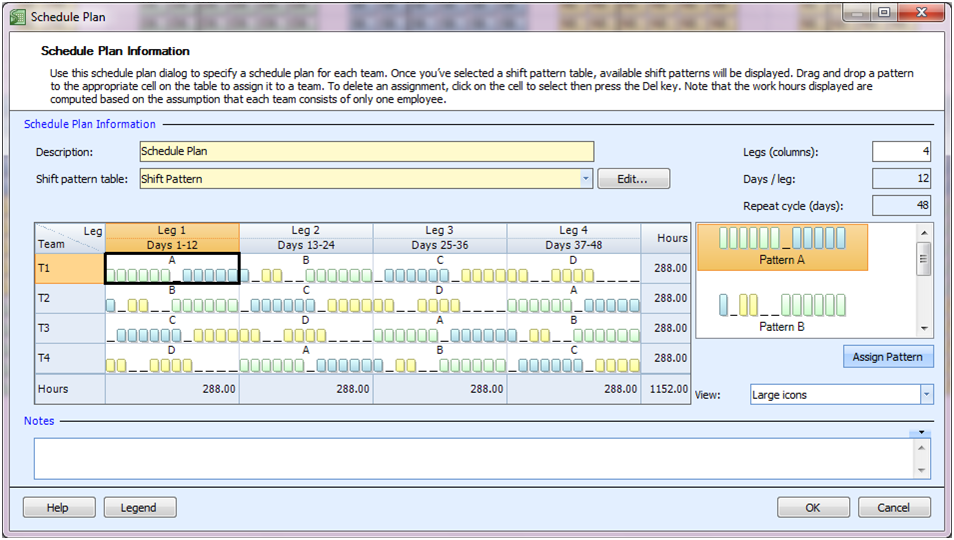Screen dimensions: 954x540
Task: Select T1 Leg 3 cell with pattern C
Action: (440, 268)
